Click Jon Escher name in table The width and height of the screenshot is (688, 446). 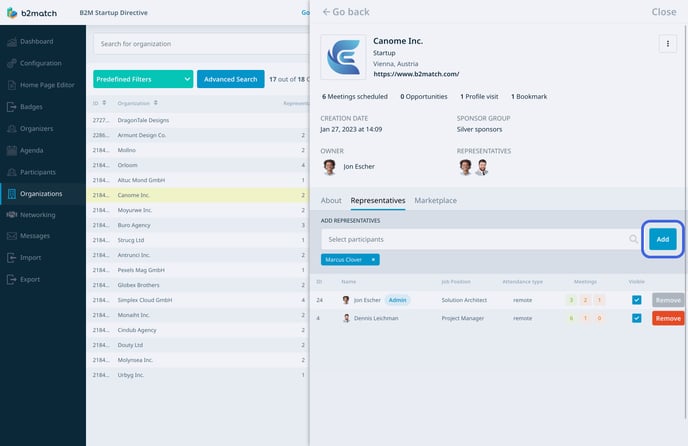click(367, 300)
